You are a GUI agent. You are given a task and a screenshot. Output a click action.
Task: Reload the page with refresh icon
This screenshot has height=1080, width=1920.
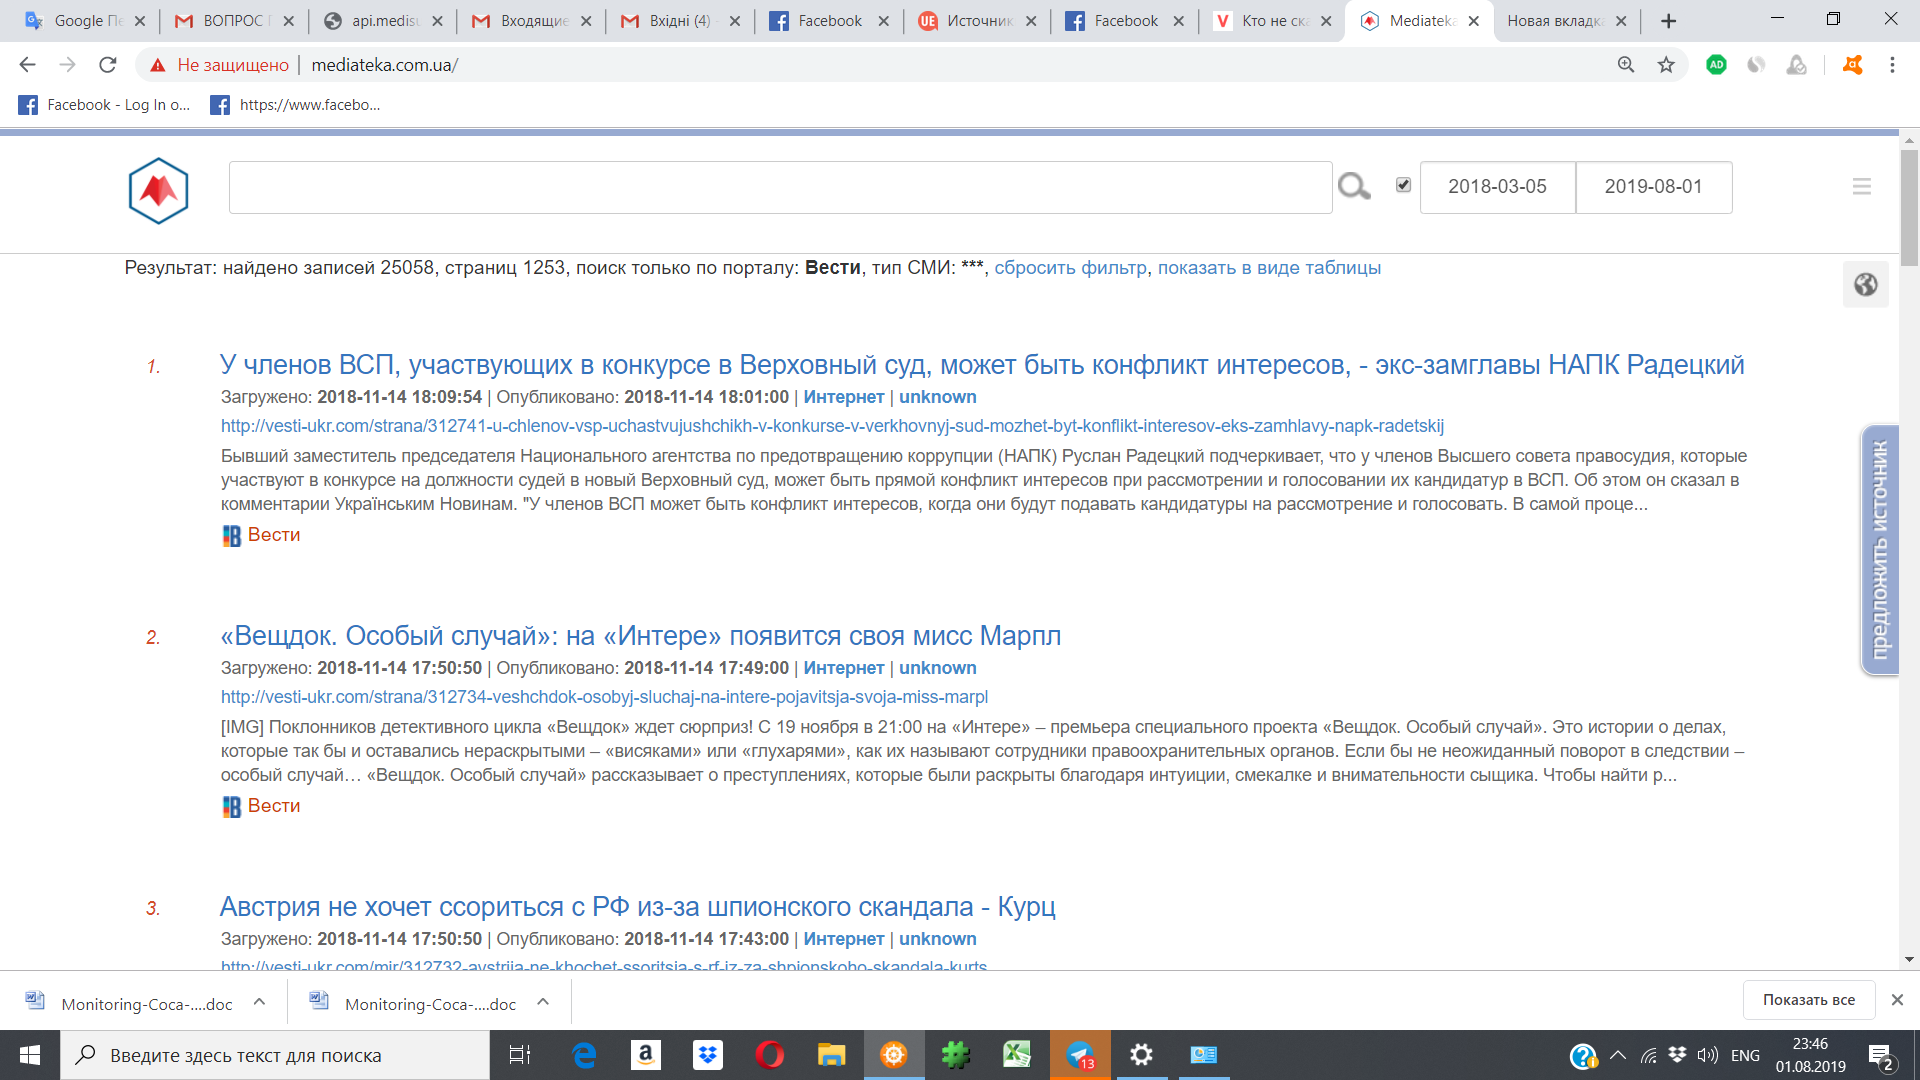click(x=108, y=65)
